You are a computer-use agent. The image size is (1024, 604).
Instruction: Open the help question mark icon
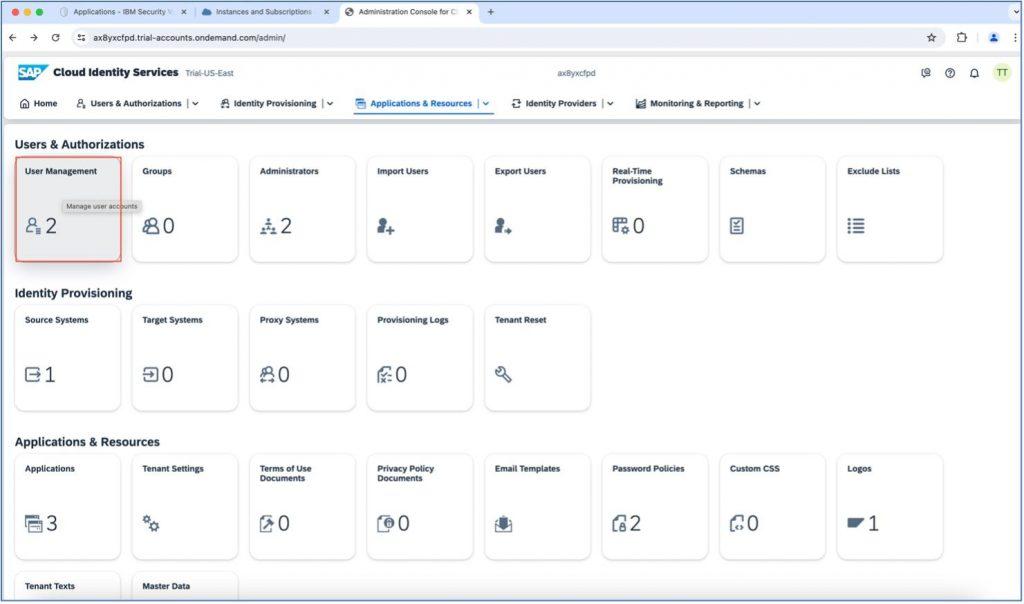950,73
